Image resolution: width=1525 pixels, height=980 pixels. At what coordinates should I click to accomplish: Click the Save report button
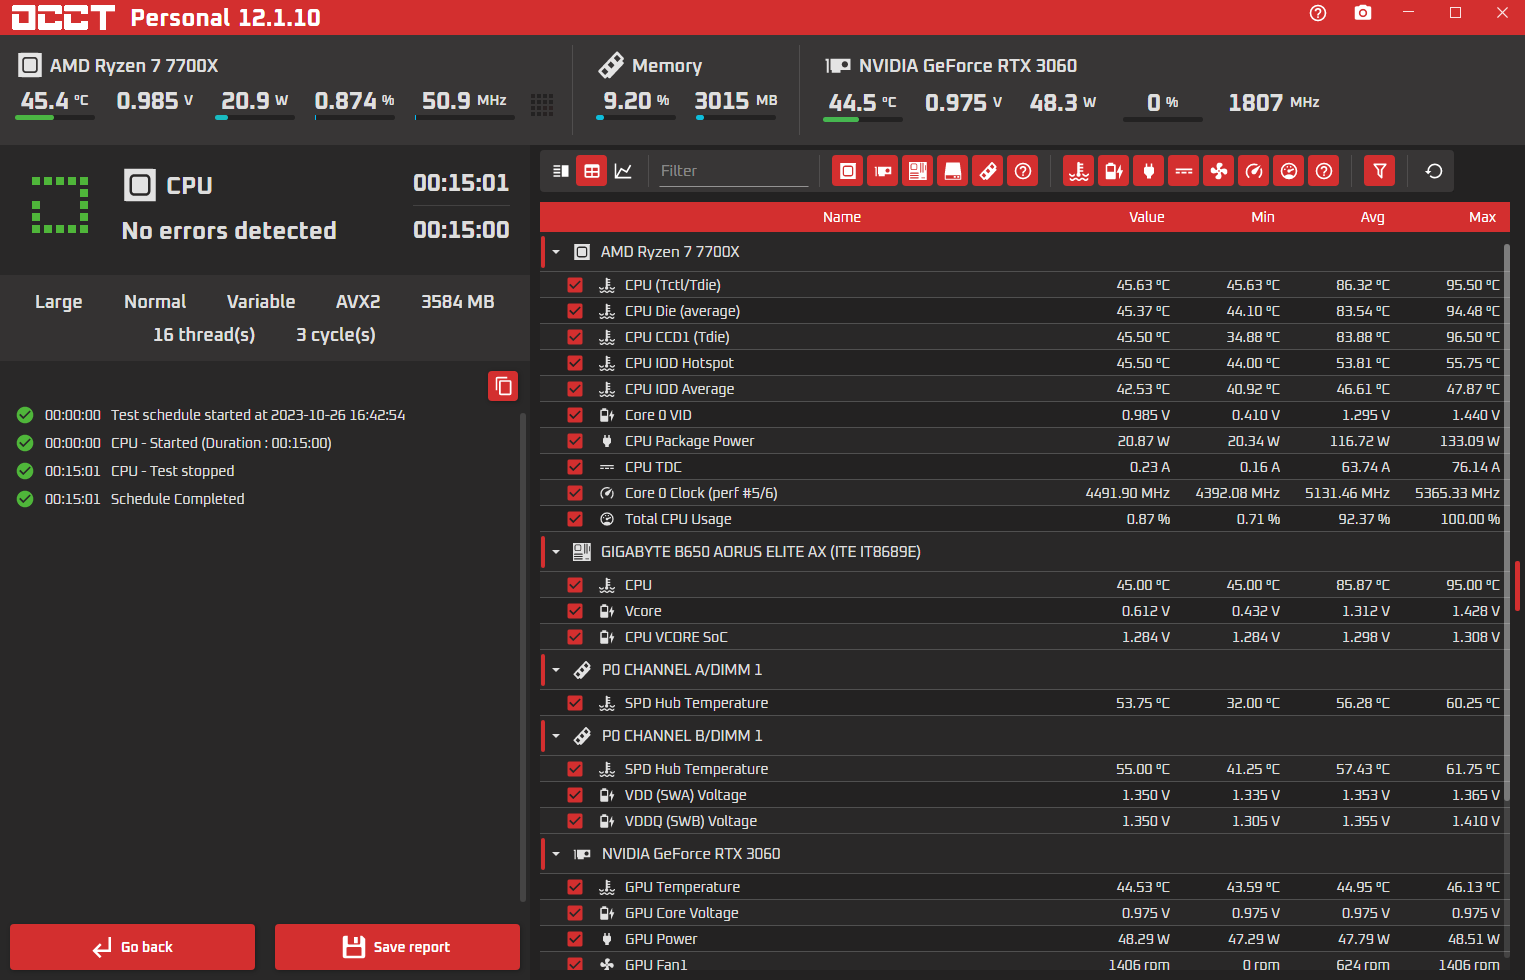(397, 947)
